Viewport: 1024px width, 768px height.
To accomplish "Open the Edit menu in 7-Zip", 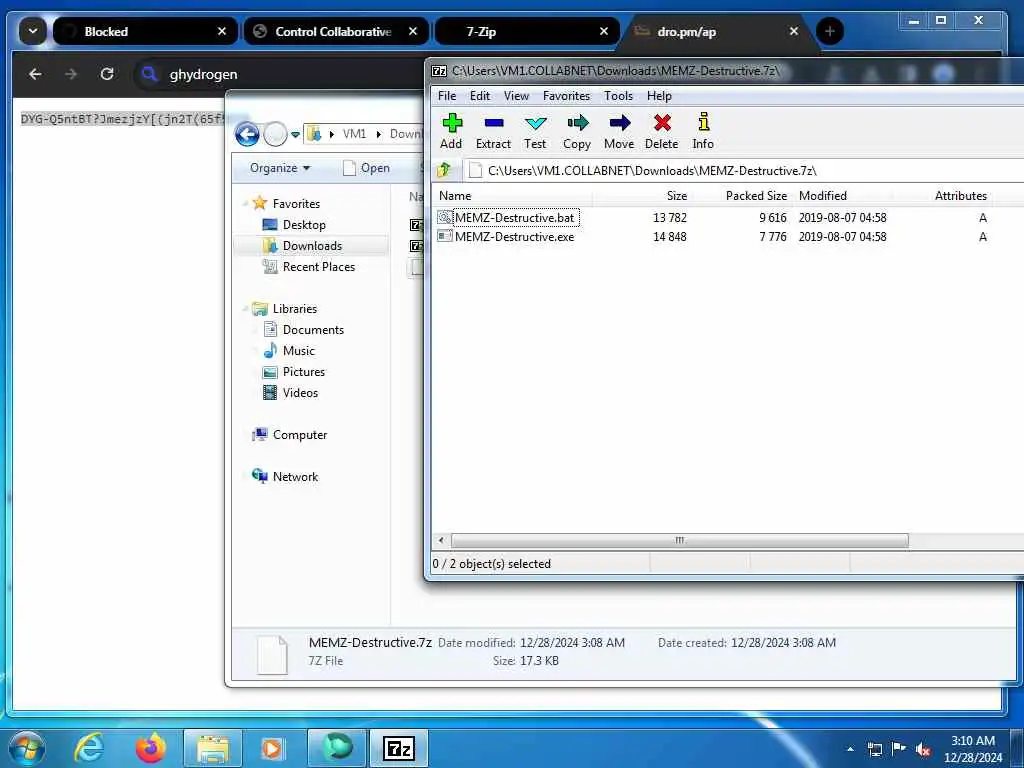I will tap(479, 96).
